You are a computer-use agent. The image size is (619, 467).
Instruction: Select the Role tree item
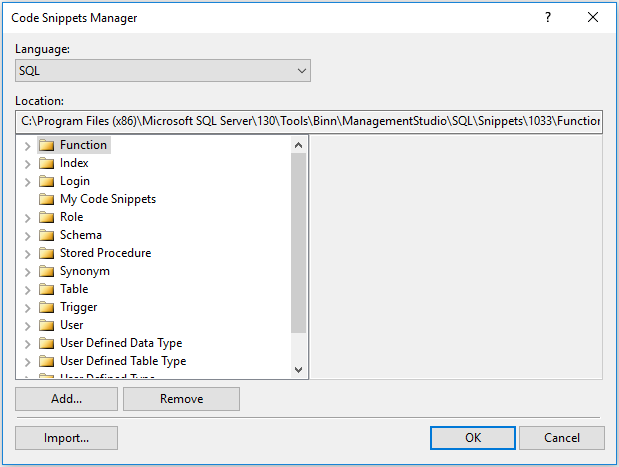point(71,217)
